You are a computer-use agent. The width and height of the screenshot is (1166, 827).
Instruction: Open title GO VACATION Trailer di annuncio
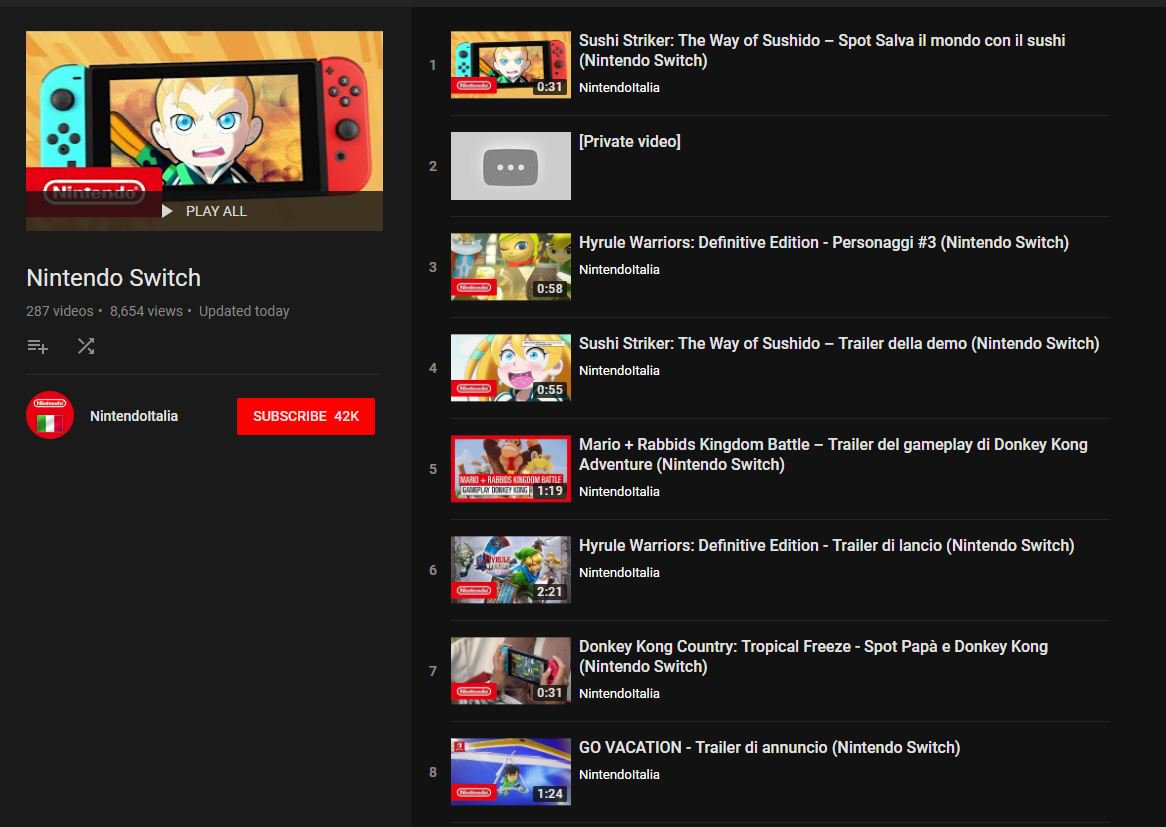(x=770, y=747)
